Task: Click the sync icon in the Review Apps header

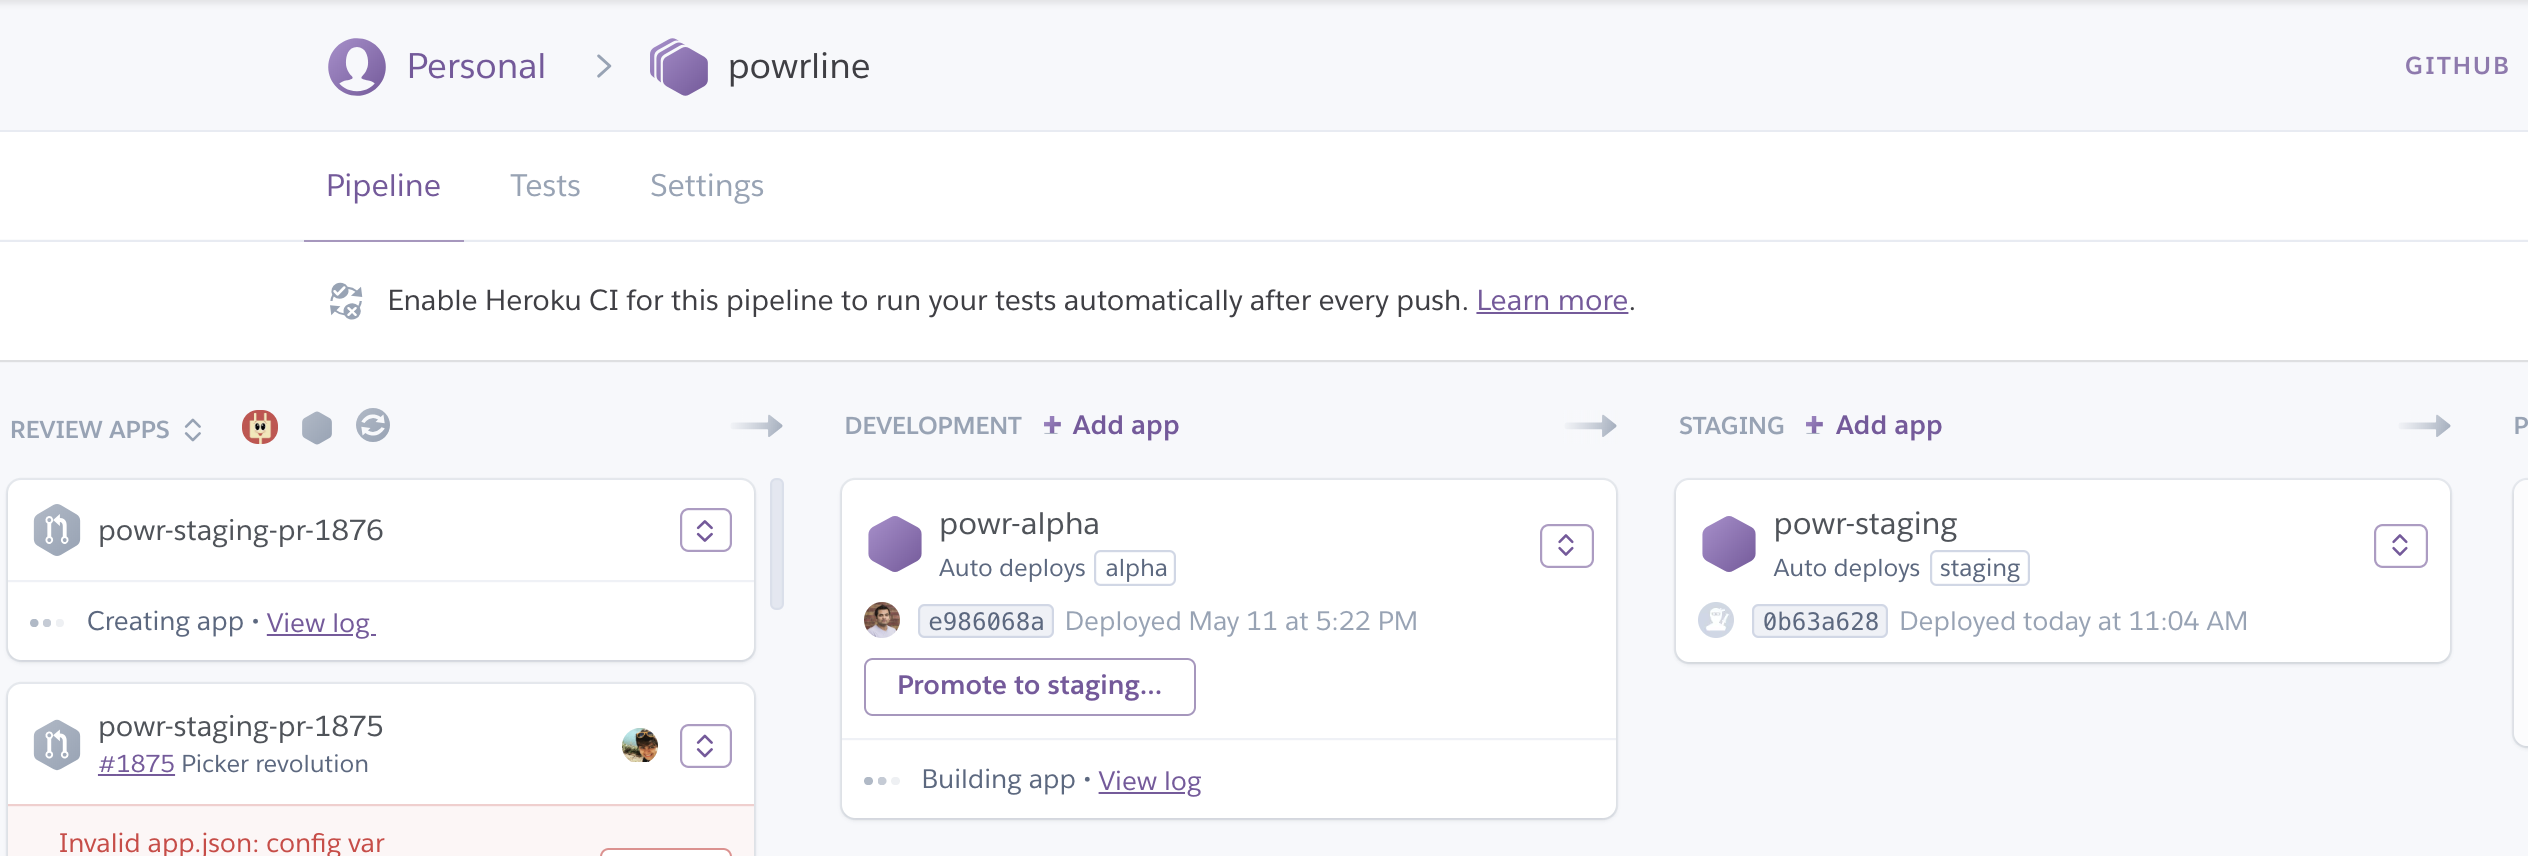Action: [373, 426]
